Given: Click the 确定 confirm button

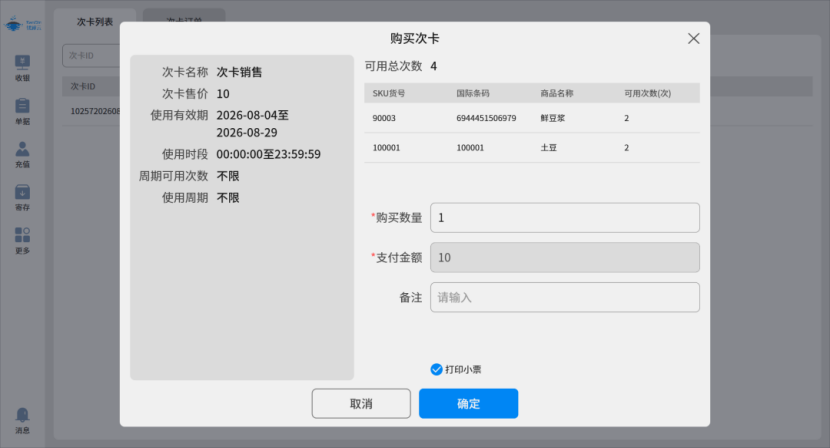Looking at the screenshot, I should pos(468,404).
